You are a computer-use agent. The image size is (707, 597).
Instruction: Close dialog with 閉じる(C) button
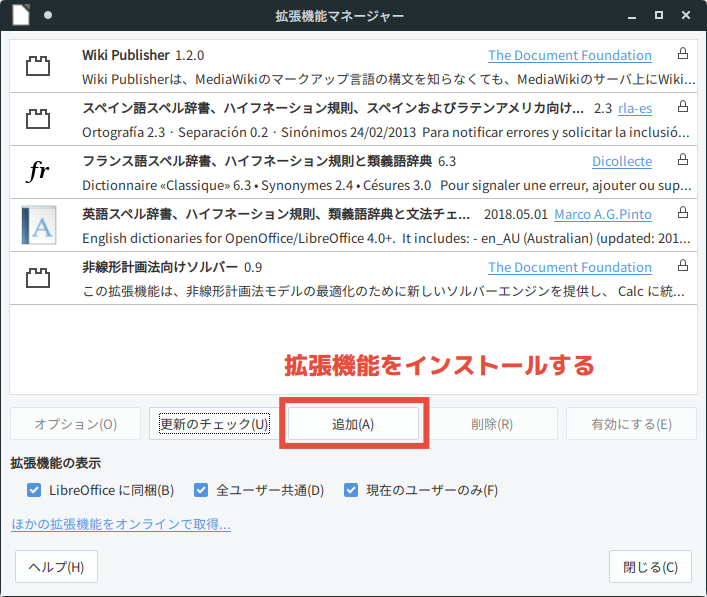[x=650, y=567]
